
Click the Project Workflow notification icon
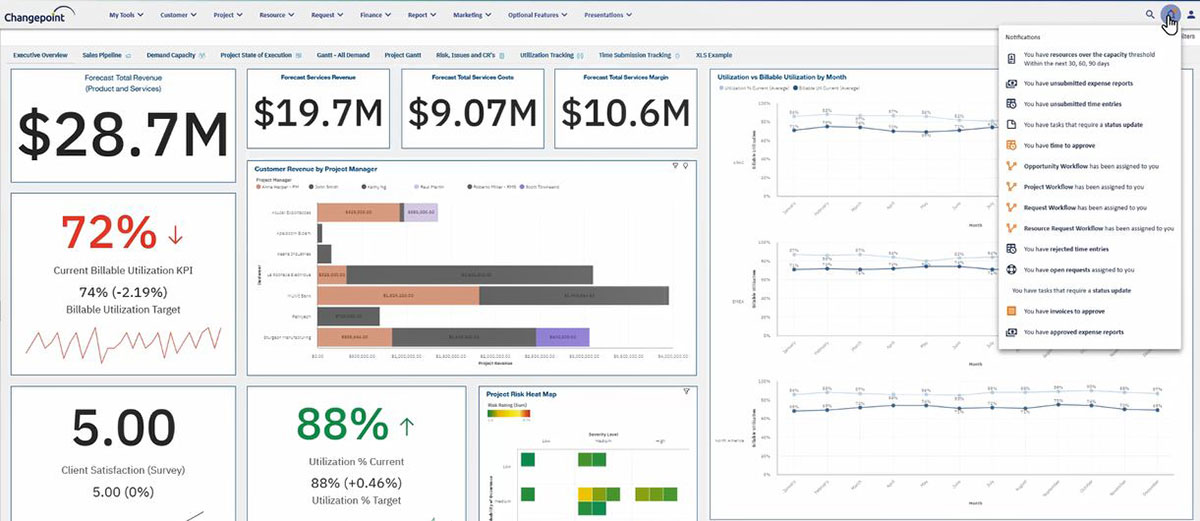click(1012, 187)
